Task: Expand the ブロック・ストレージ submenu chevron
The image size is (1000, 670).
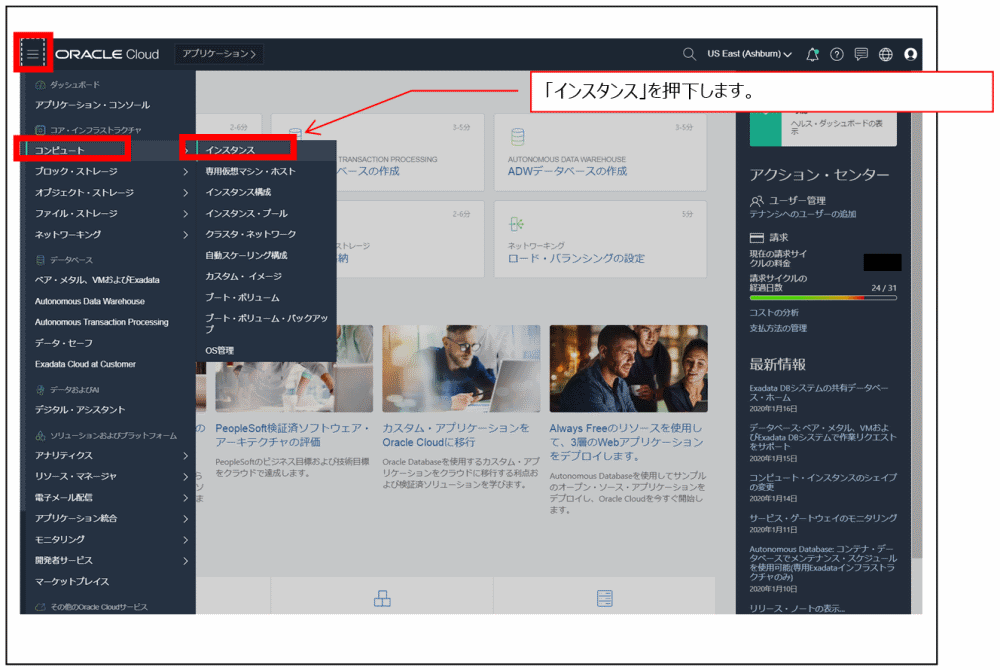Action: pyautogui.click(x=185, y=171)
